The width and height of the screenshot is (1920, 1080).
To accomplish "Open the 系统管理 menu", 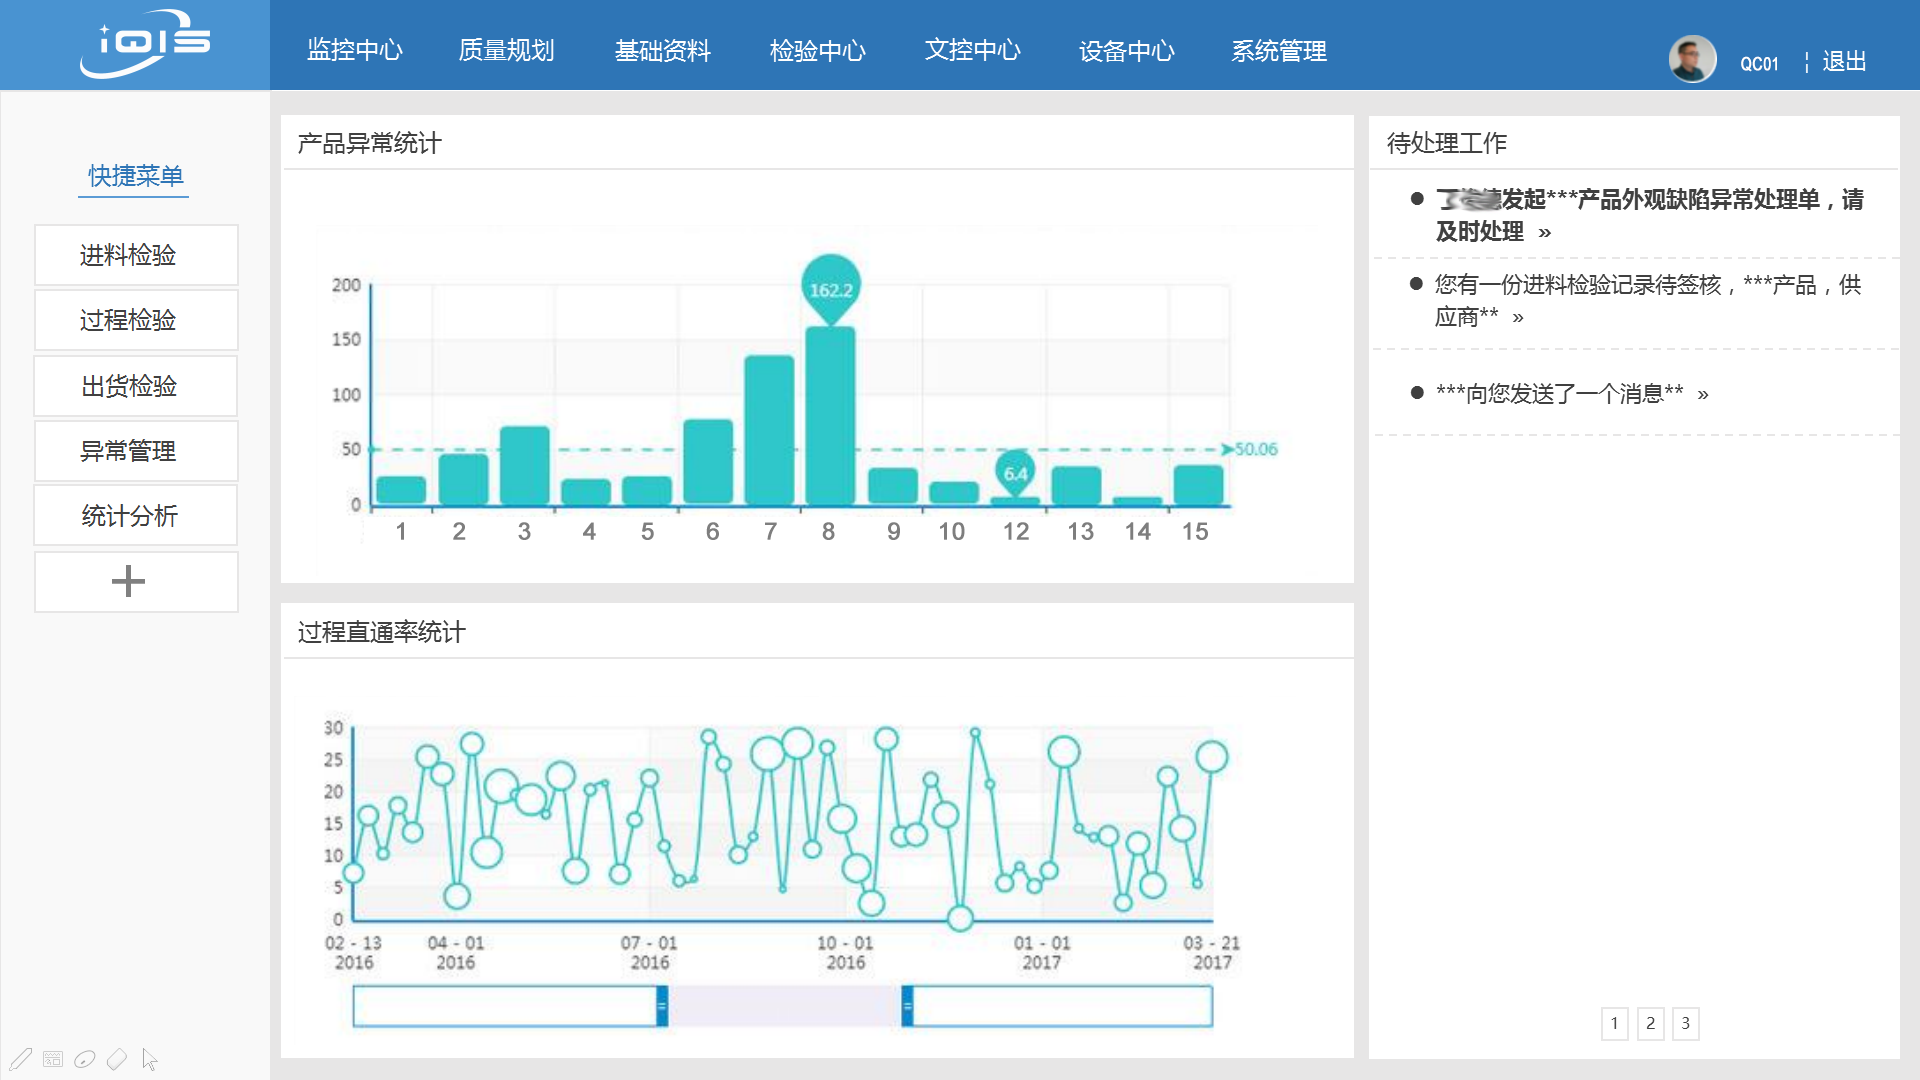I will coord(1281,51).
